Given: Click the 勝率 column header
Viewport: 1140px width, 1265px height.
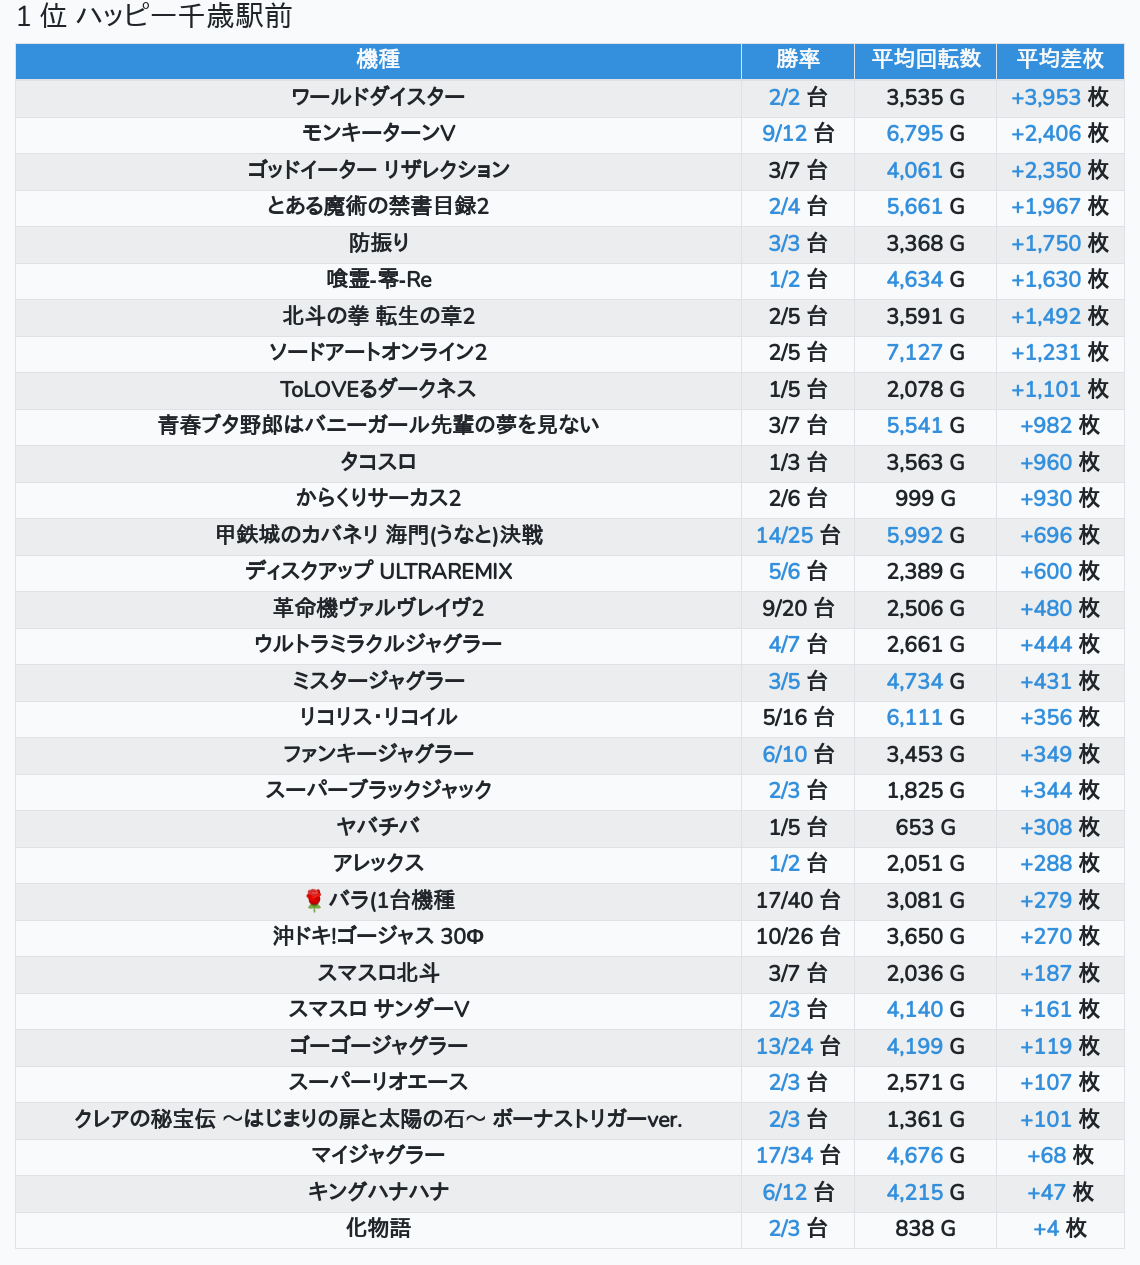Looking at the screenshot, I should tap(798, 60).
